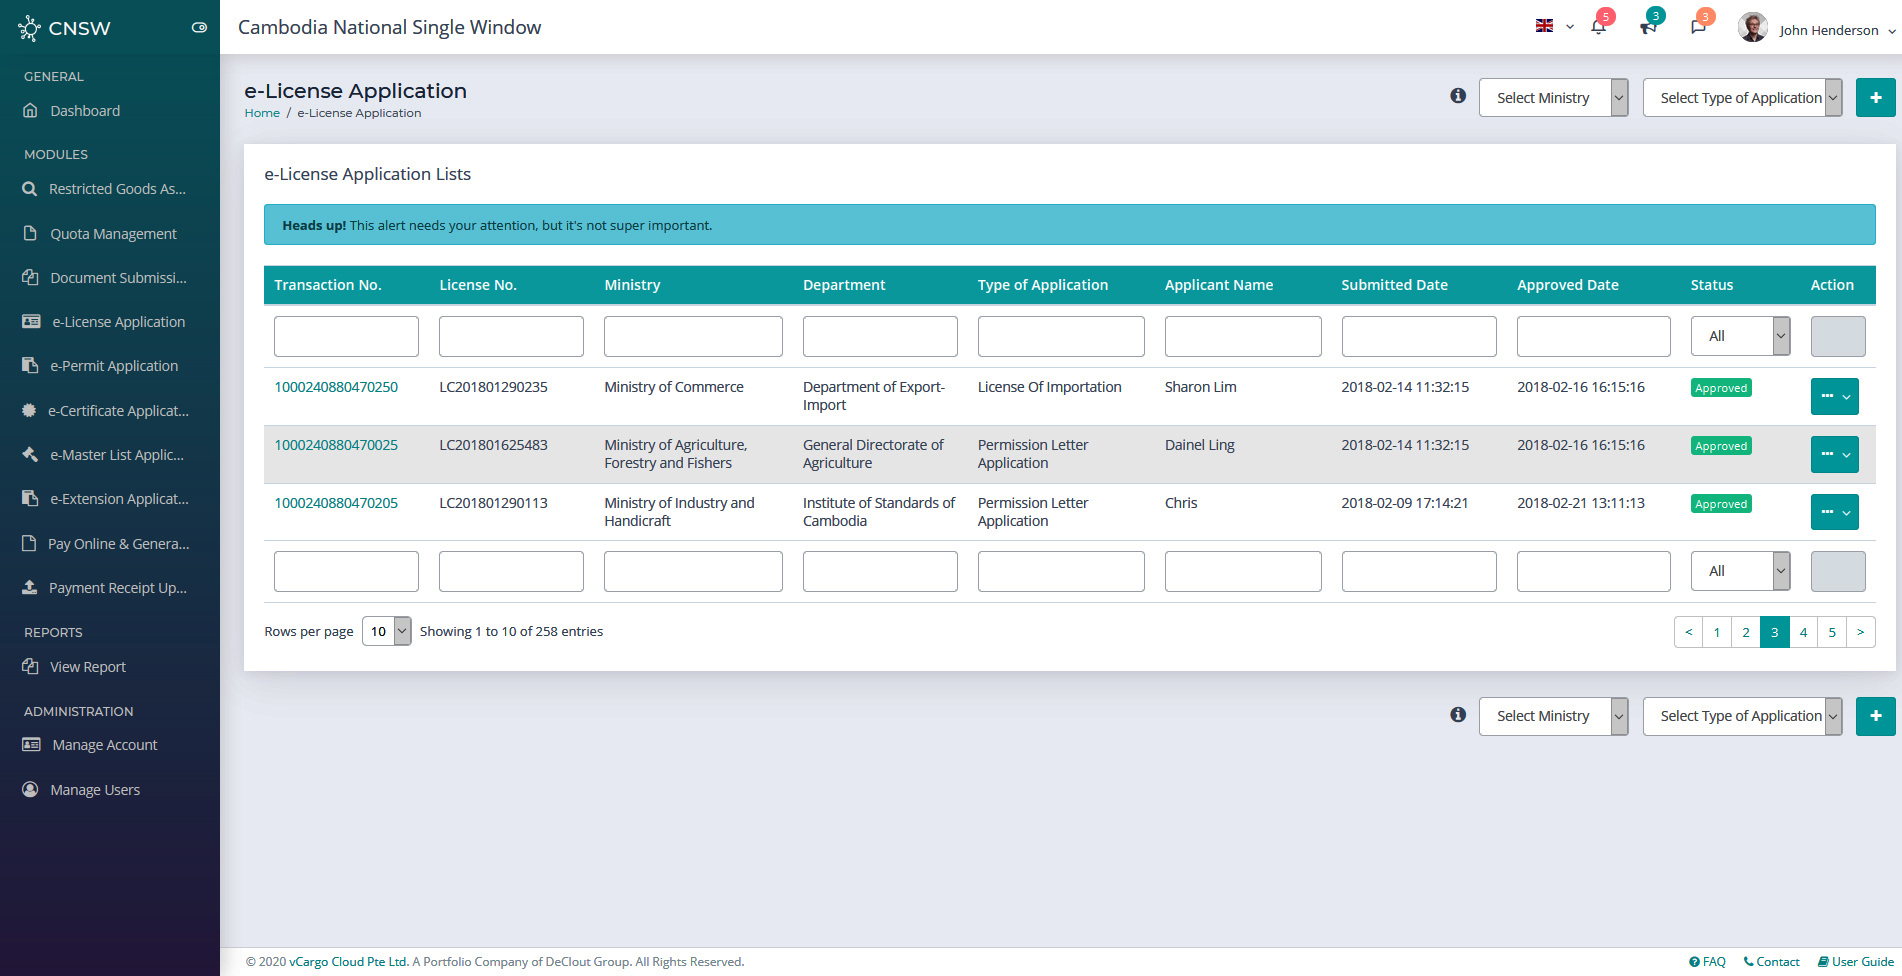Screen dimensions: 1902x976
Task: Open transaction 1000240880470250 link
Action: click(x=336, y=387)
